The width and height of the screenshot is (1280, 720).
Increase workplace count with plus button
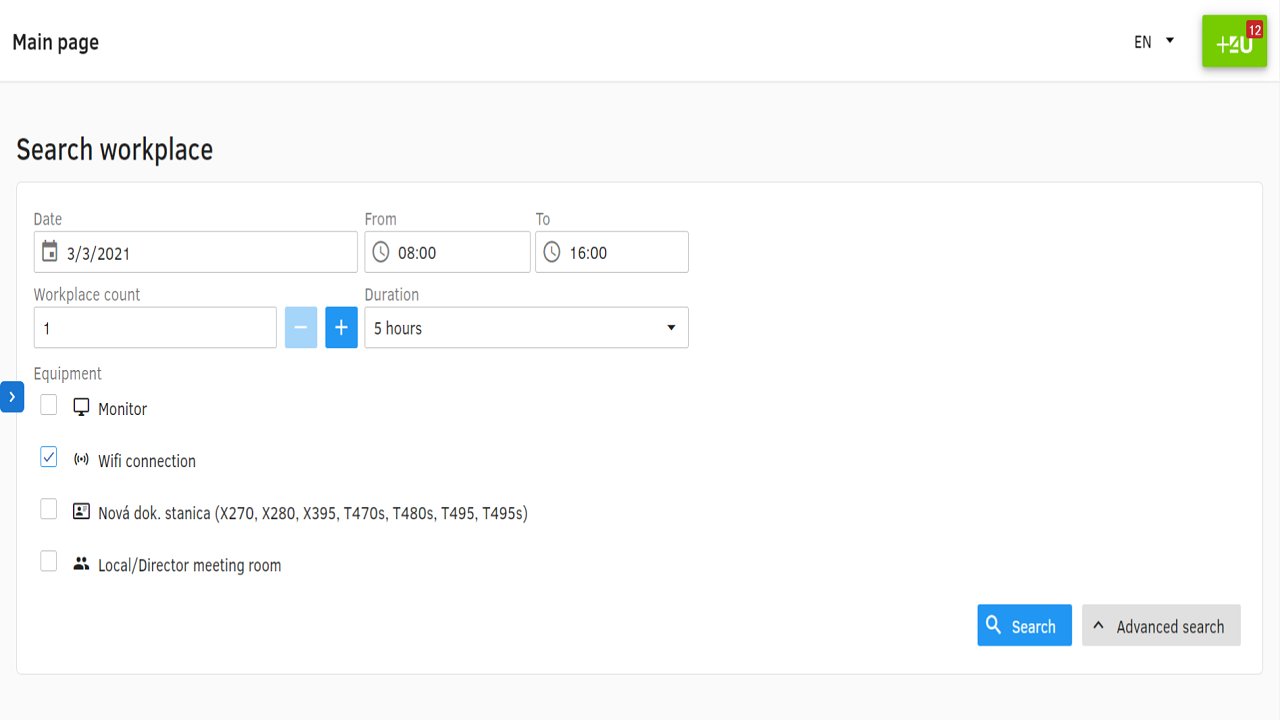[341, 328]
